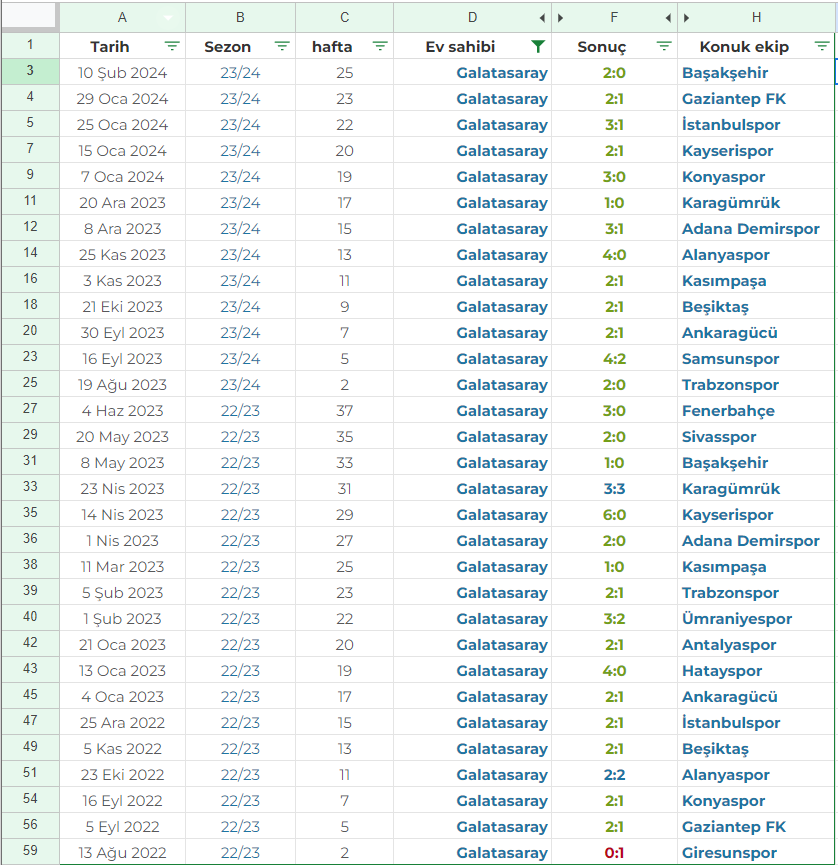
Task: Open Adana Demirspor link in row 12
Action: 750,228
